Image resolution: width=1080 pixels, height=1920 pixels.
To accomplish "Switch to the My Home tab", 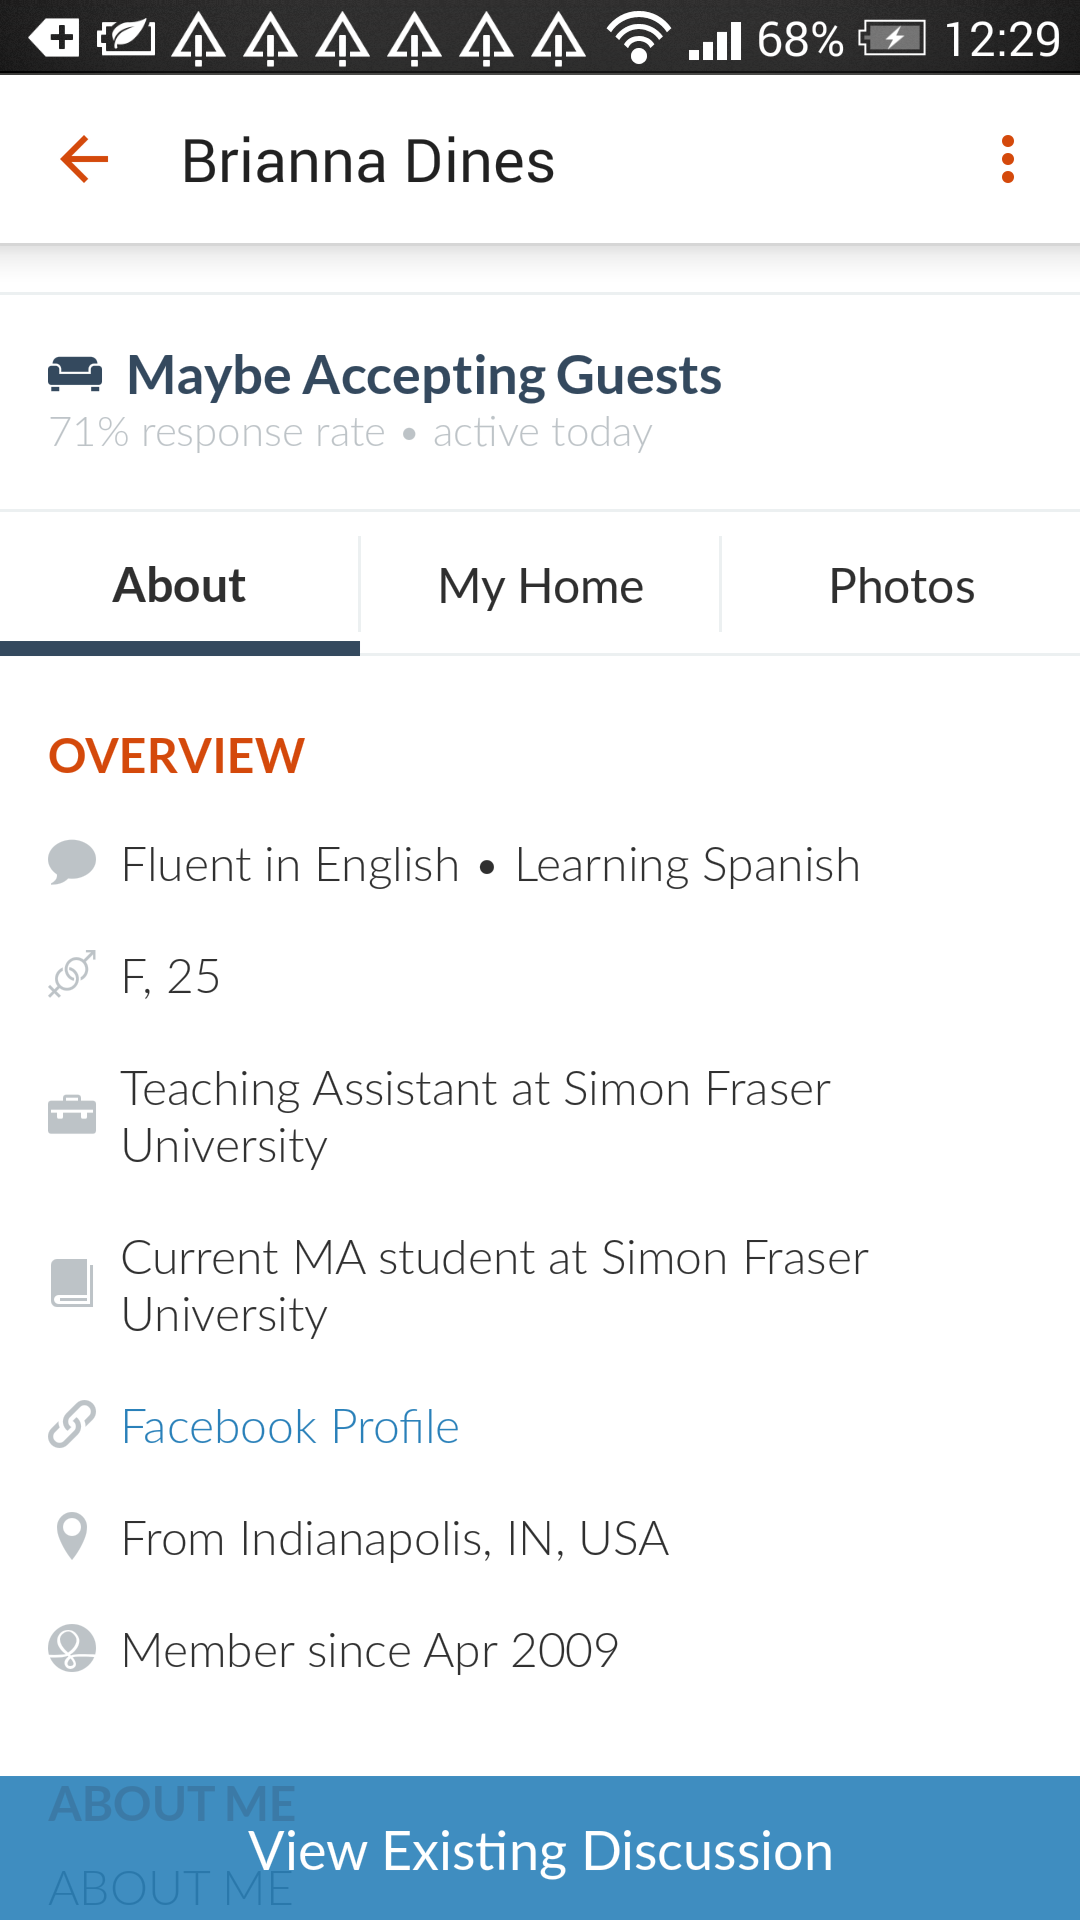I will pyautogui.click(x=540, y=585).
